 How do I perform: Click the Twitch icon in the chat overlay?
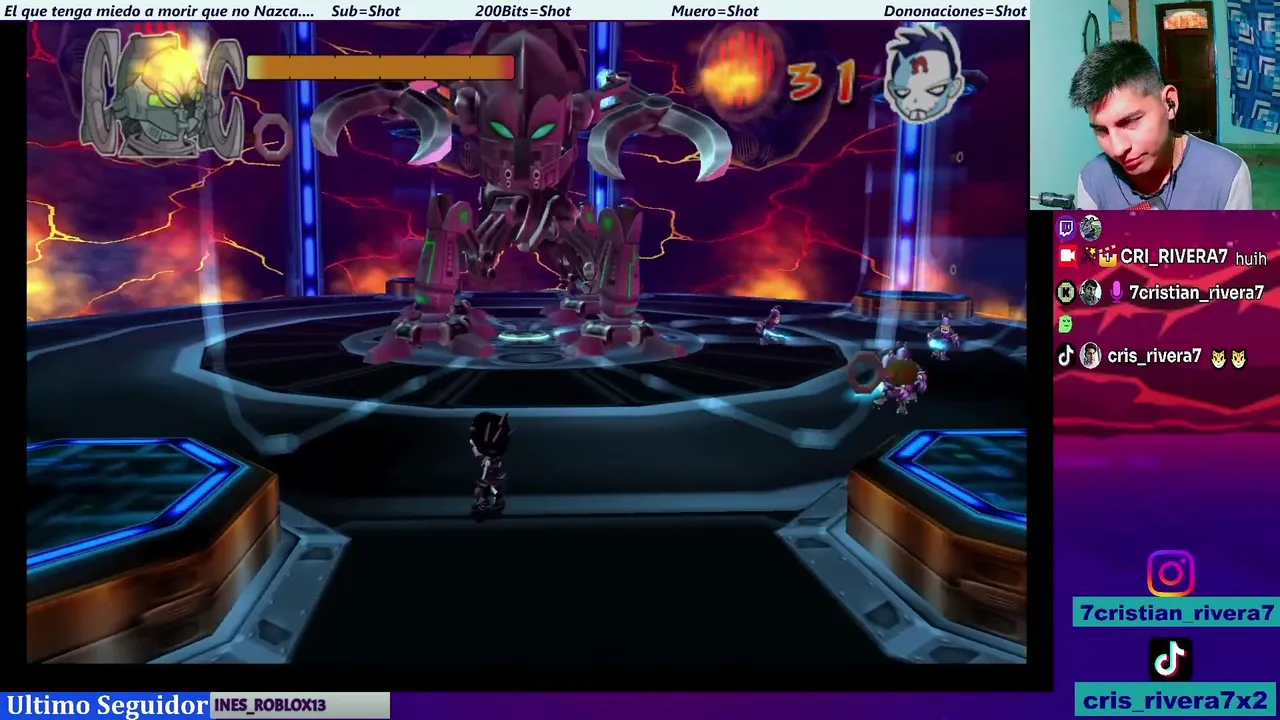[x=1067, y=228]
